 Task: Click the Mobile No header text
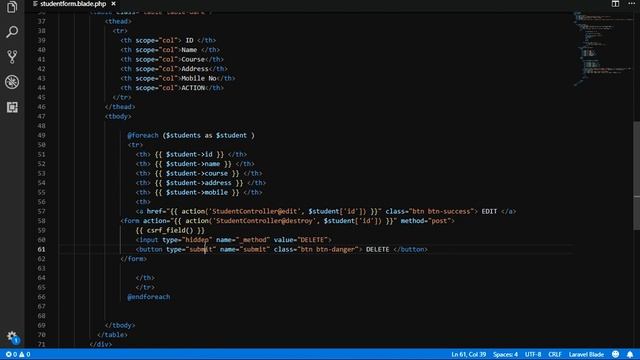199,78
